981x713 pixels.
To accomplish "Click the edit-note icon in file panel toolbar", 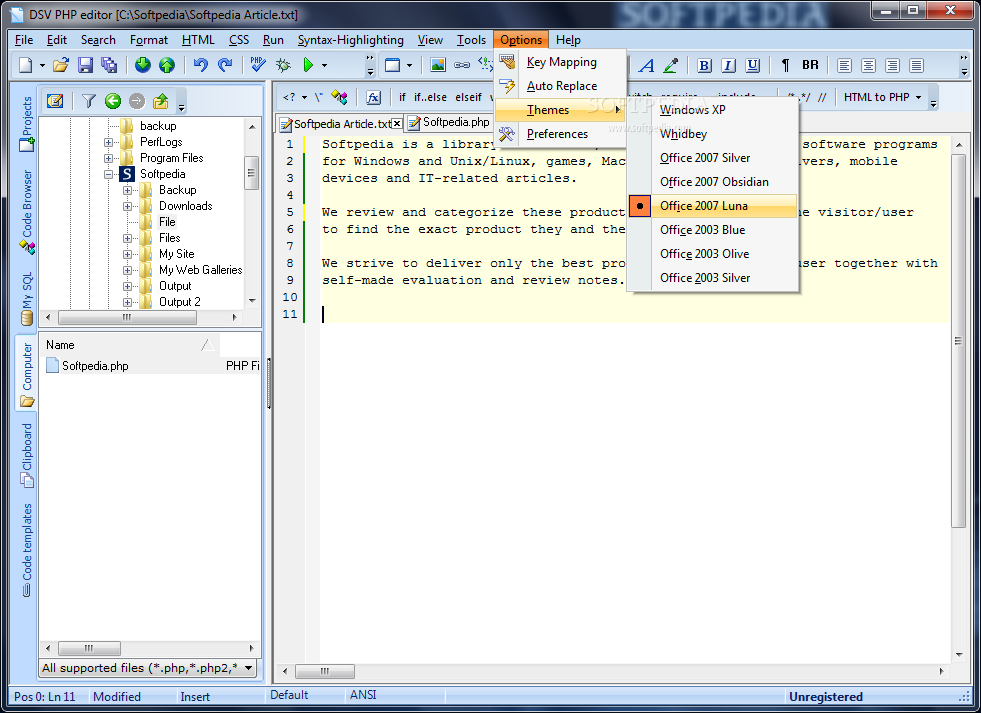I will (55, 101).
